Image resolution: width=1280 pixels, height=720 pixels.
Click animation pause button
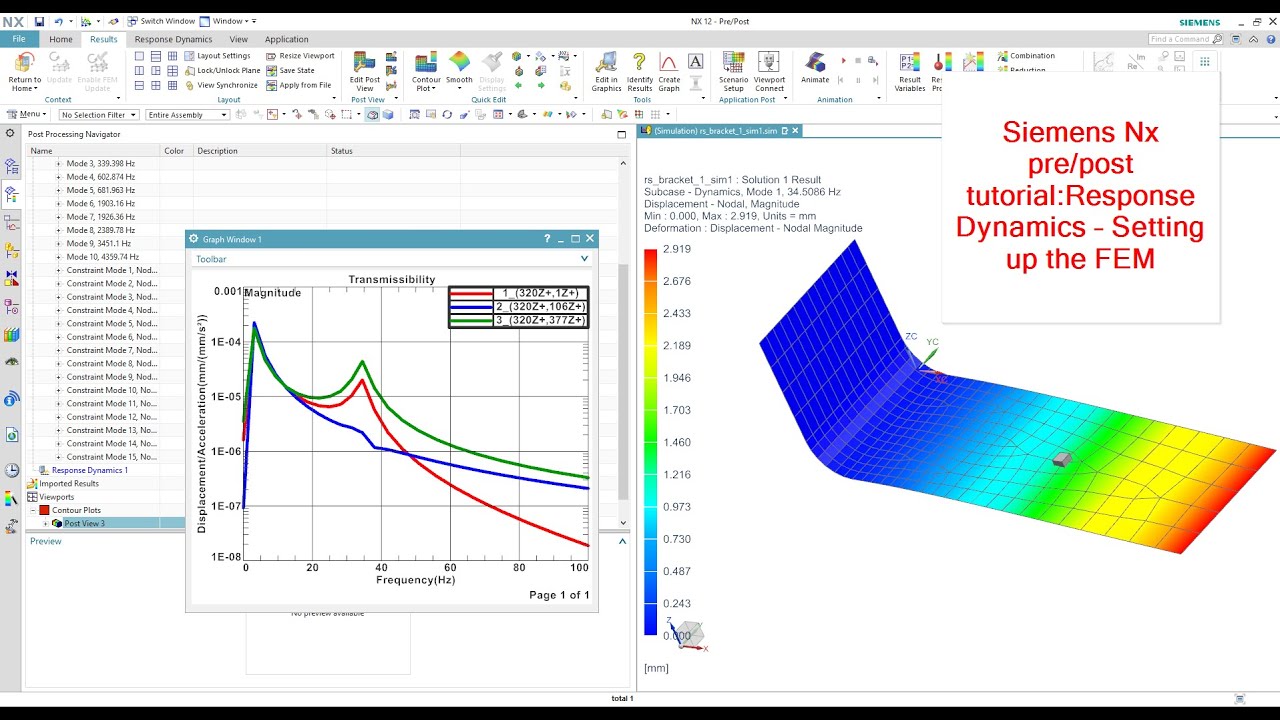pyautogui.click(x=857, y=80)
